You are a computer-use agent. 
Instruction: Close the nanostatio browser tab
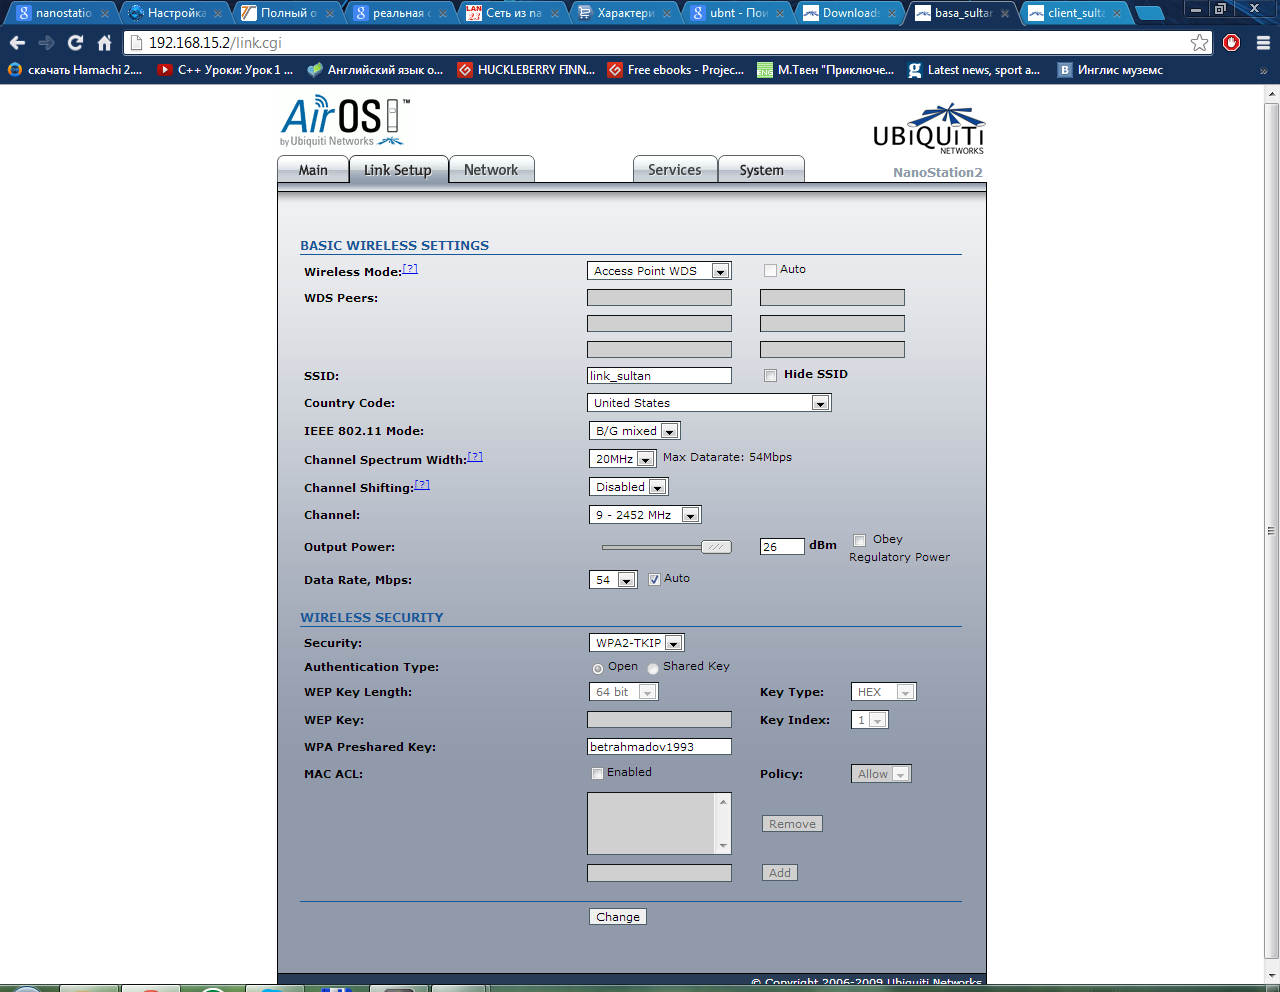click(105, 14)
